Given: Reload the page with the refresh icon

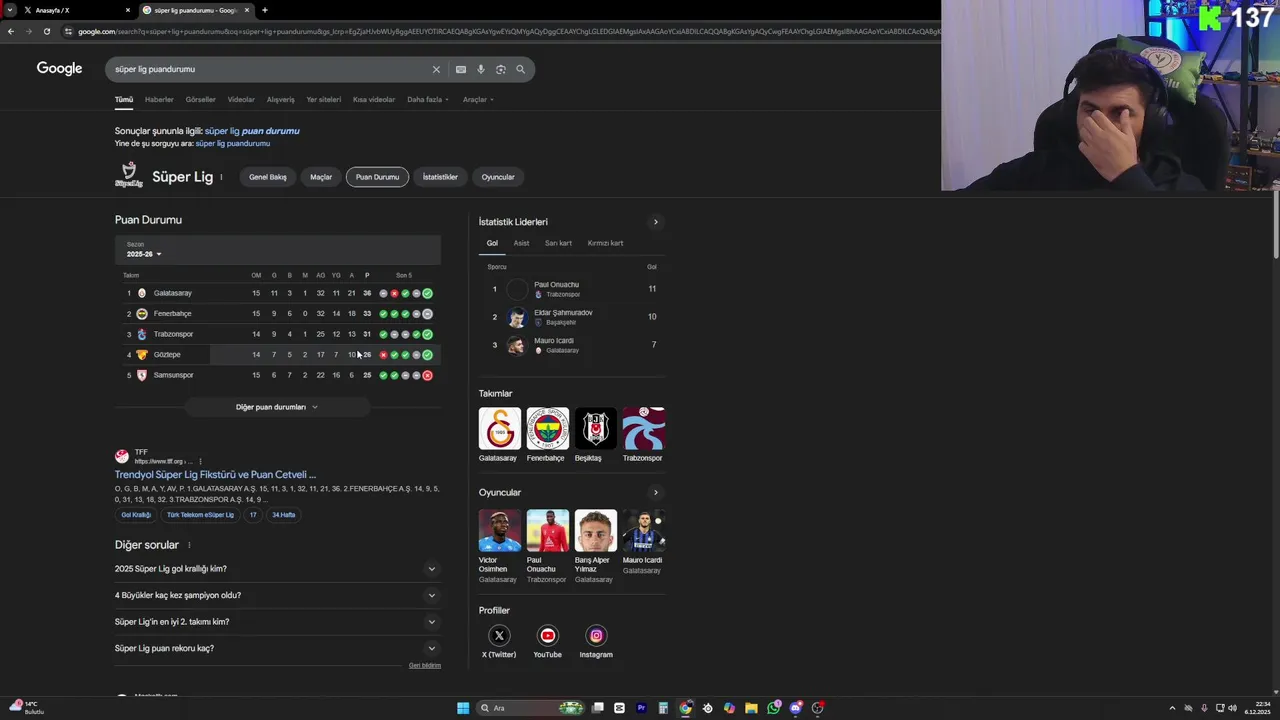Looking at the screenshot, I should (46, 31).
